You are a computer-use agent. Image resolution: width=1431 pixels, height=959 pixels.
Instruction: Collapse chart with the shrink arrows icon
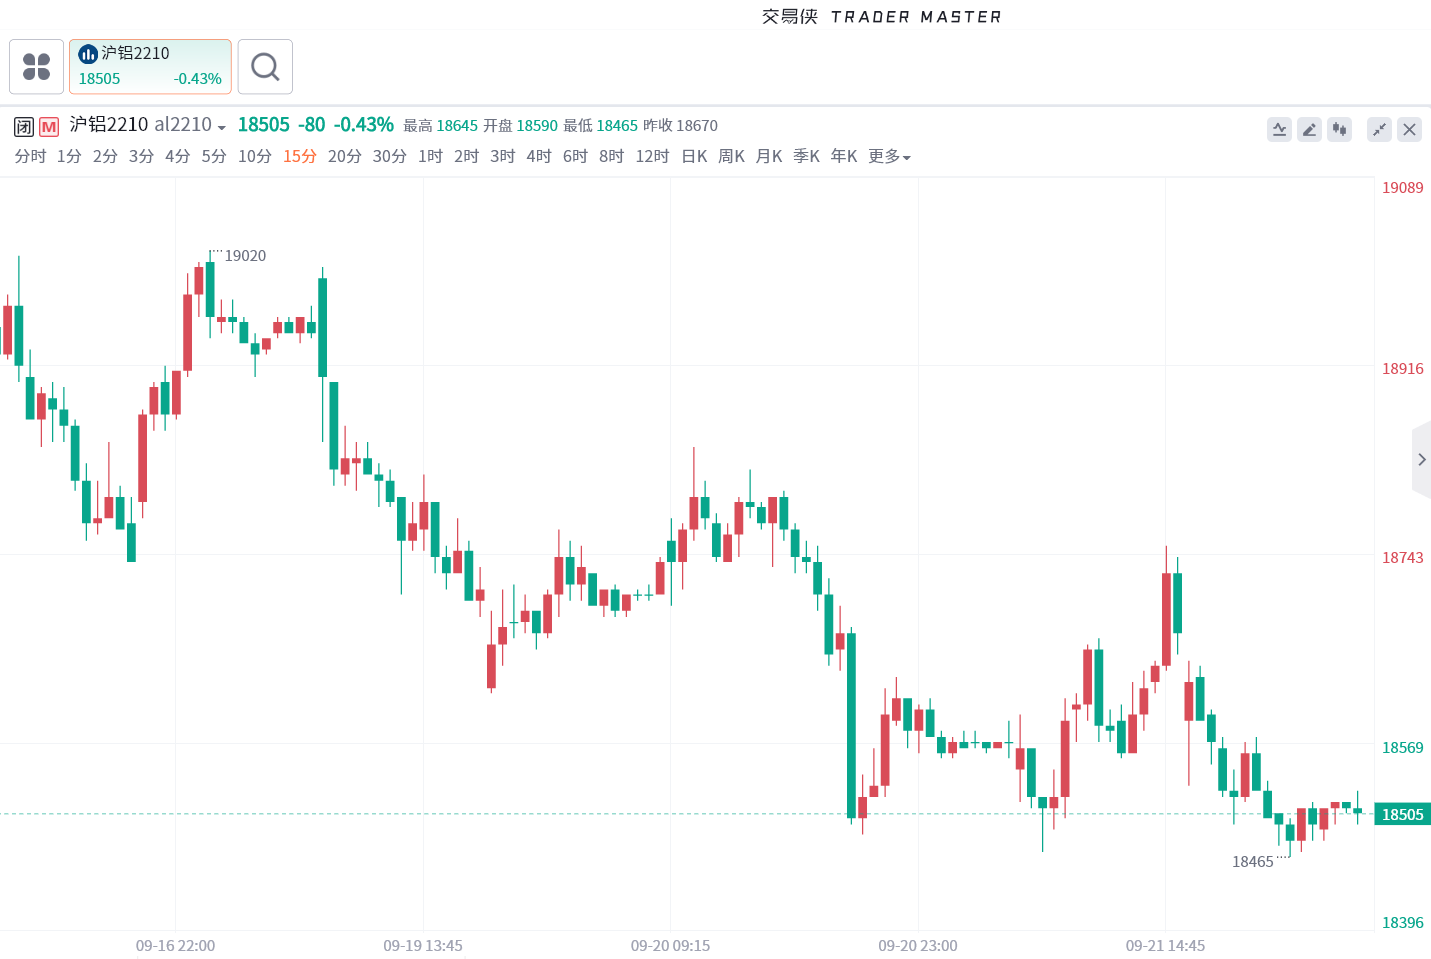(1379, 129)
